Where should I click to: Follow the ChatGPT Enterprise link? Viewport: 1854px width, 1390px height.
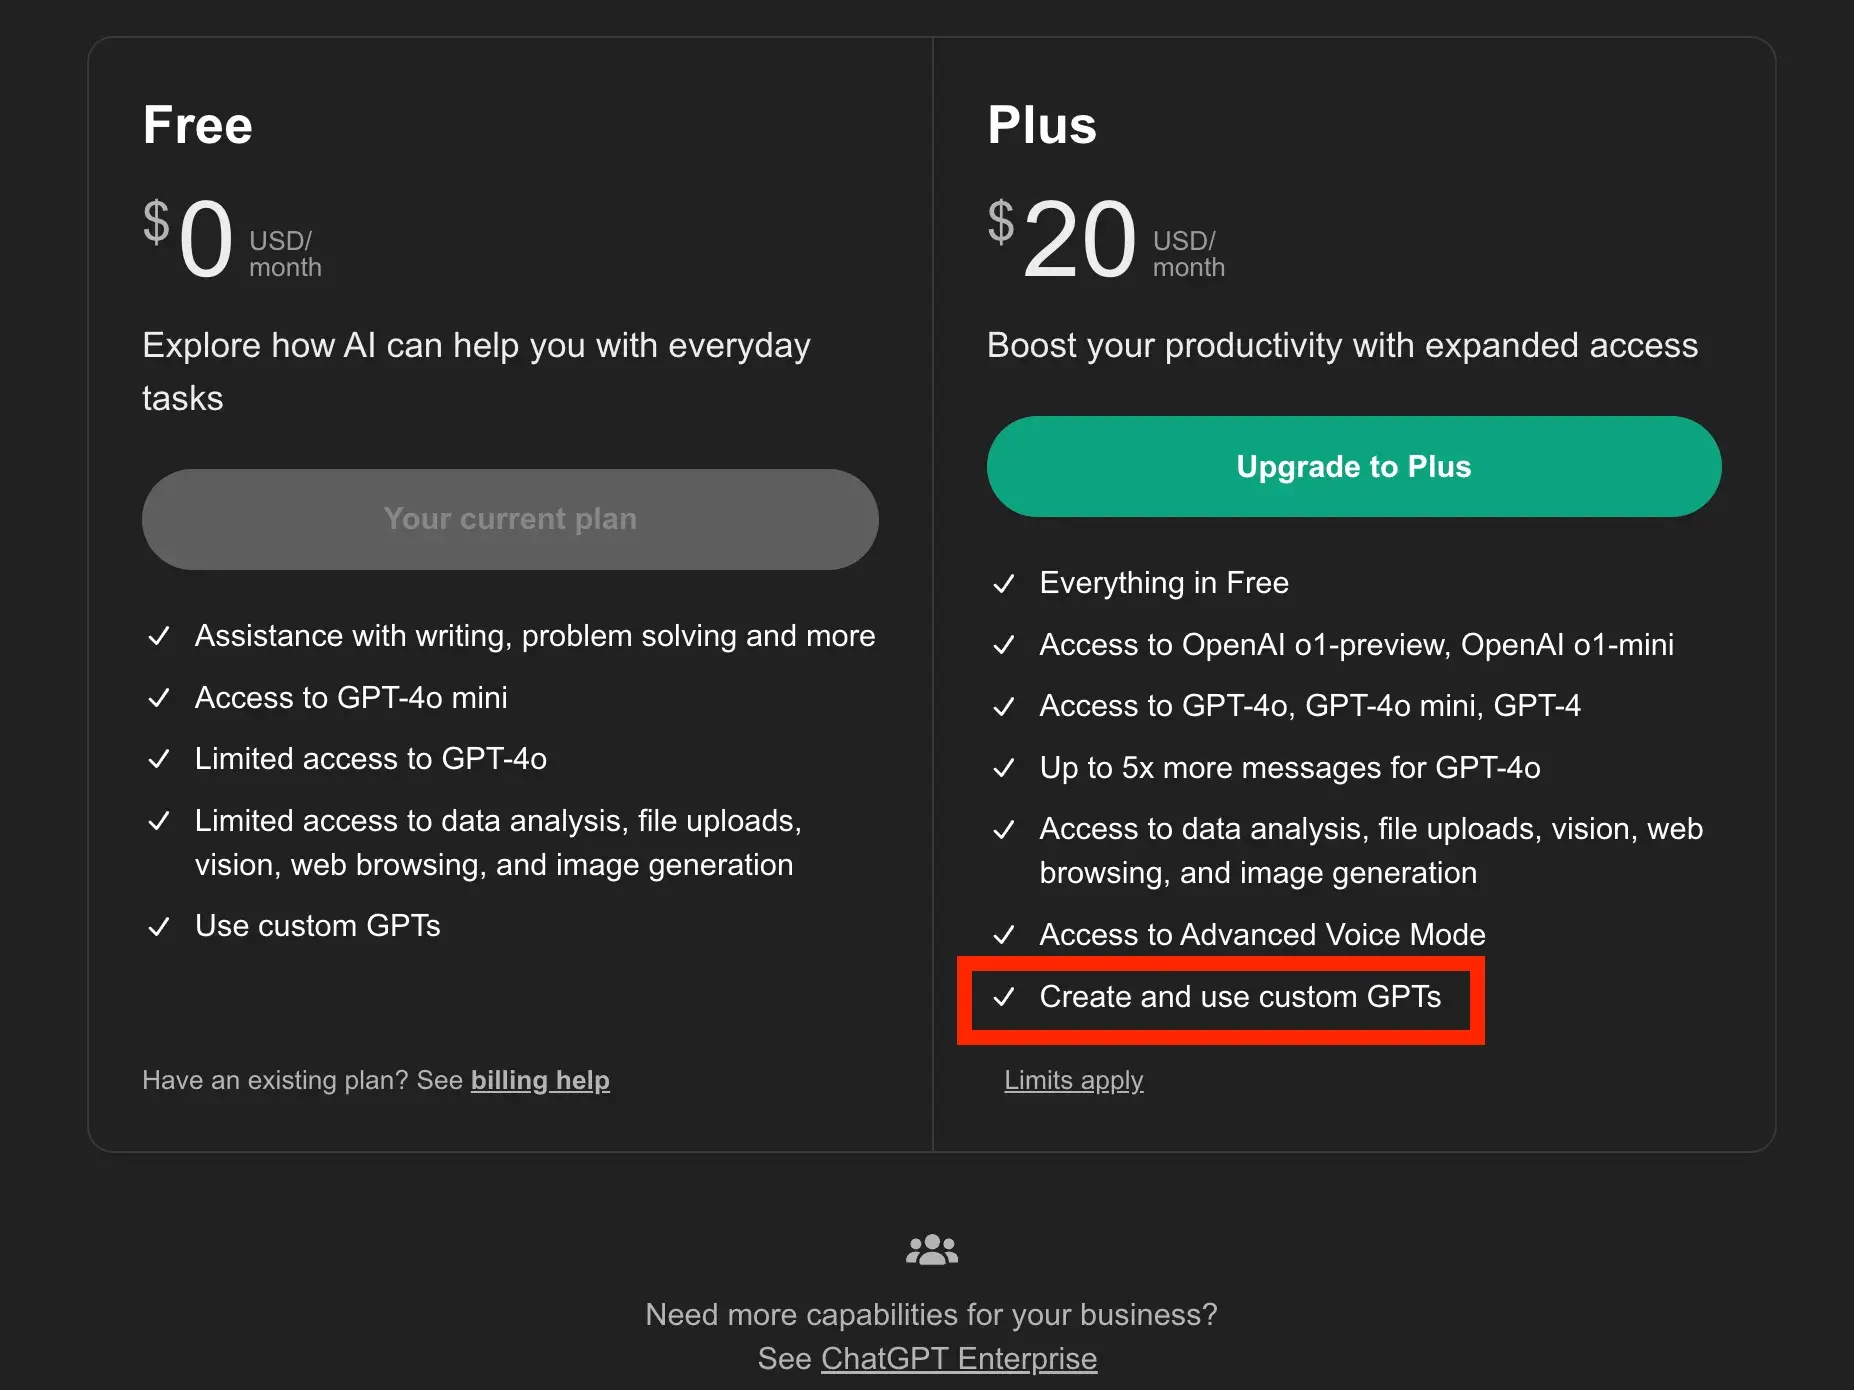click(958, 1358)
